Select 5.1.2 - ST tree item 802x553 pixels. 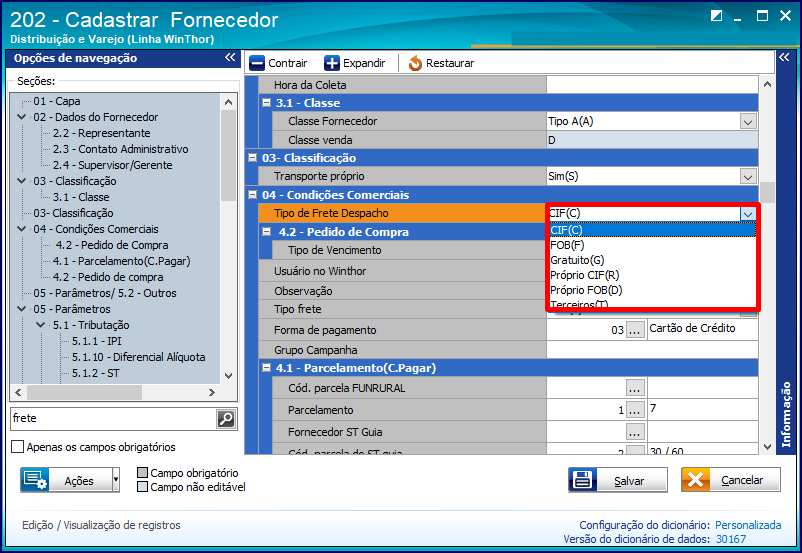pos(95,373)
